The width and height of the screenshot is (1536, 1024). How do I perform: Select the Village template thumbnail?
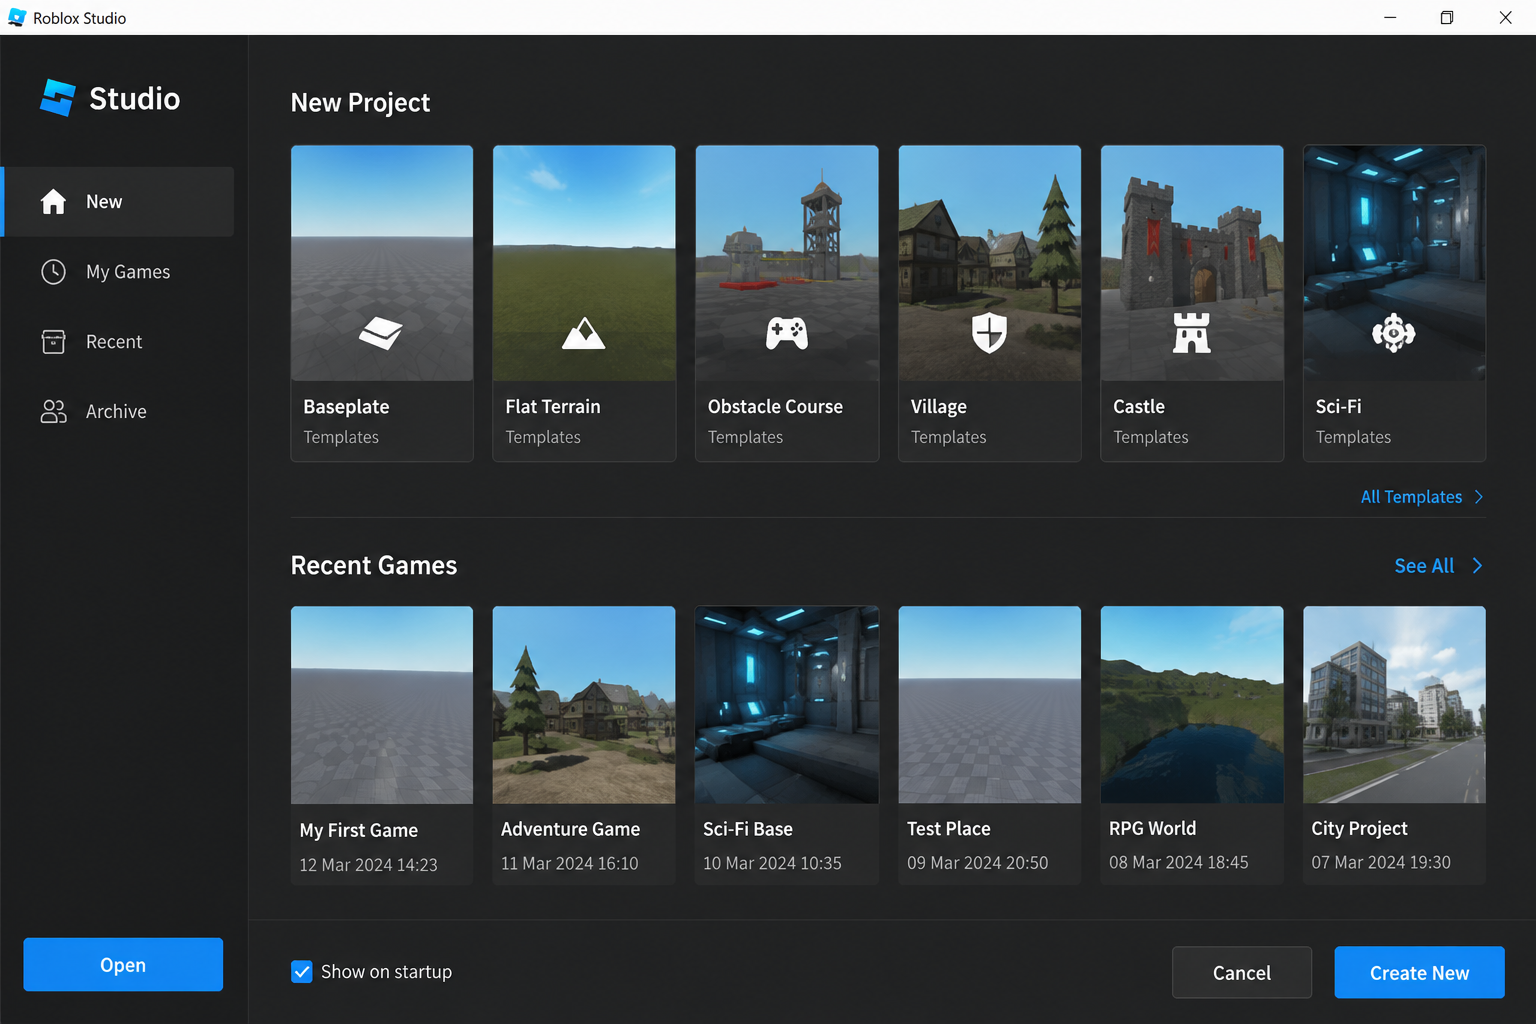pos(990,263)
